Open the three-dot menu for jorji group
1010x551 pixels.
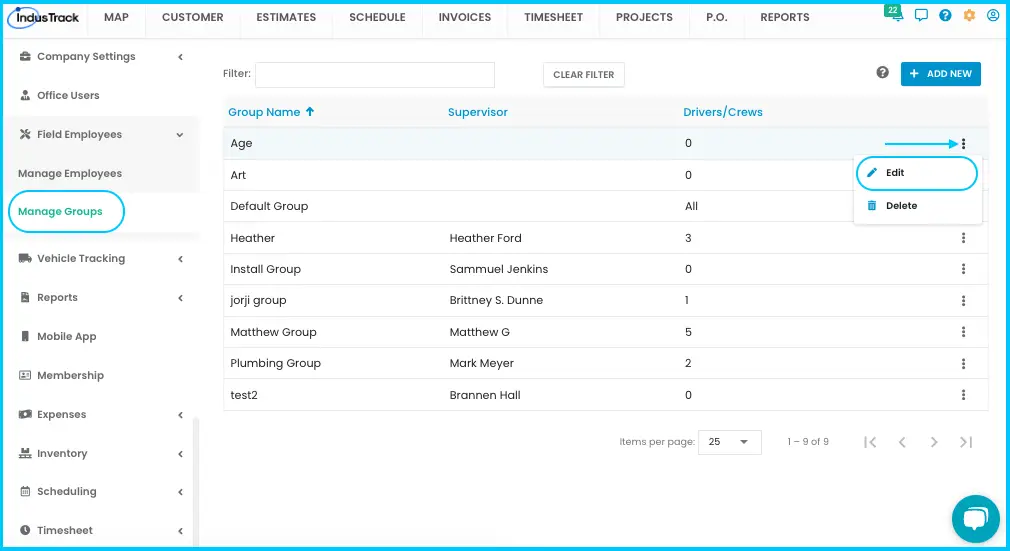(963, 300)
